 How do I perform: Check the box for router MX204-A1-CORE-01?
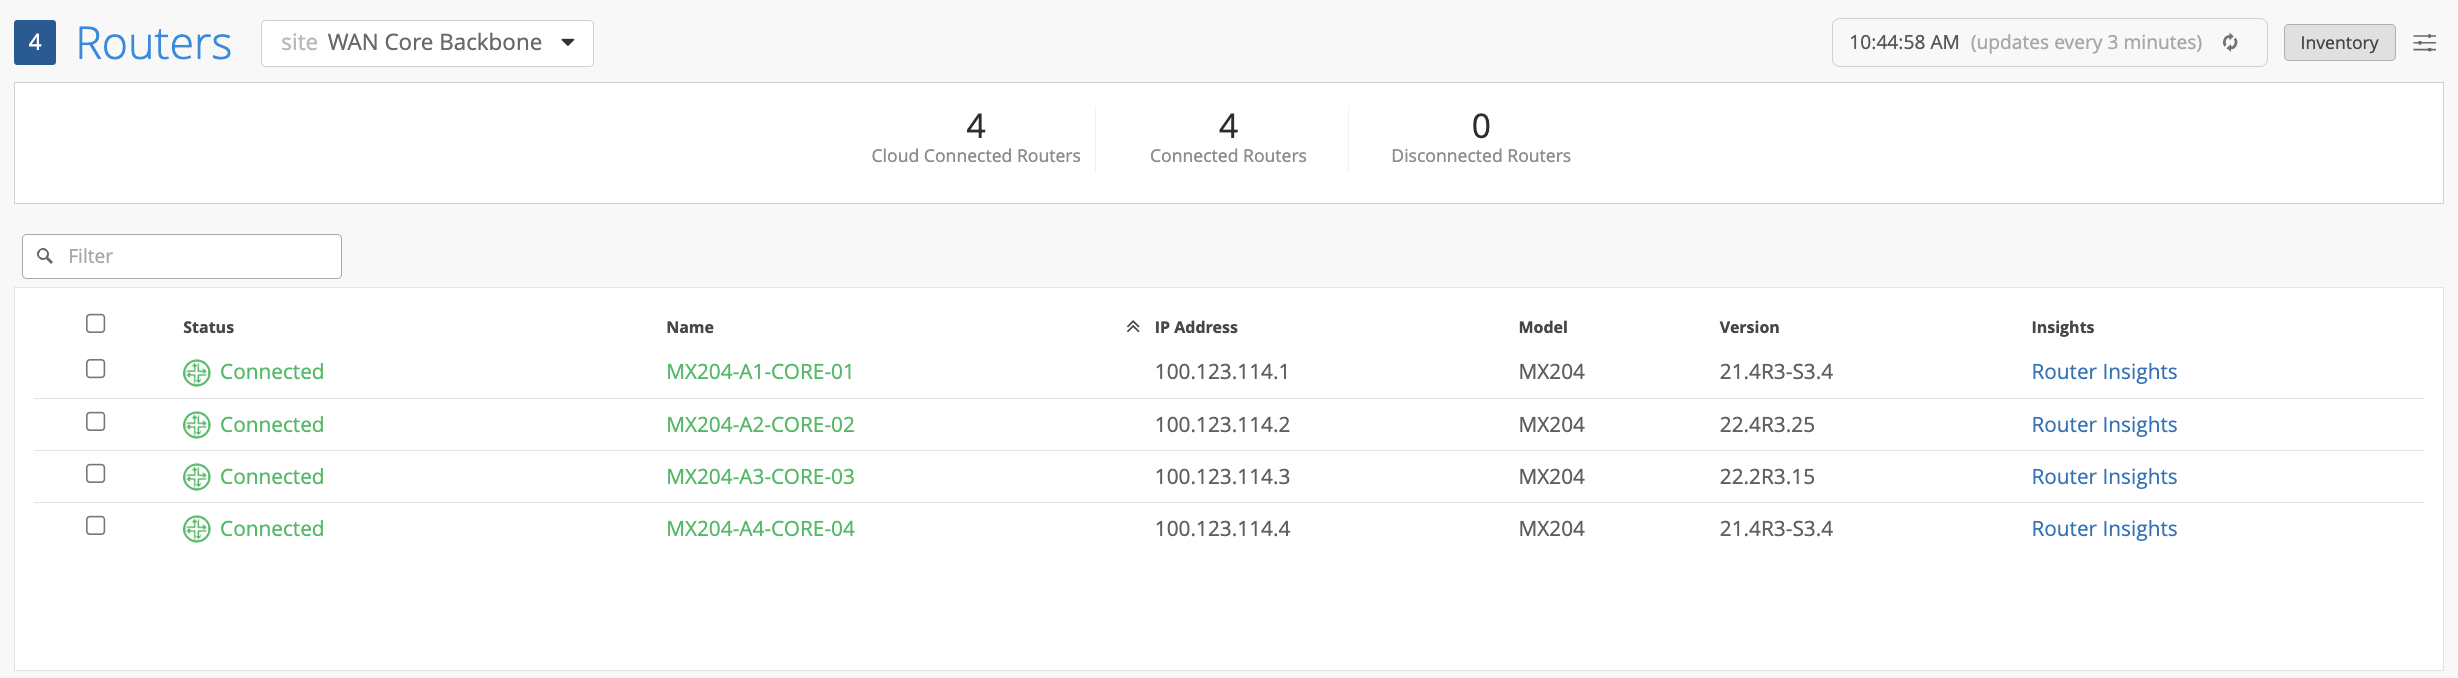(x=96, y=369)
